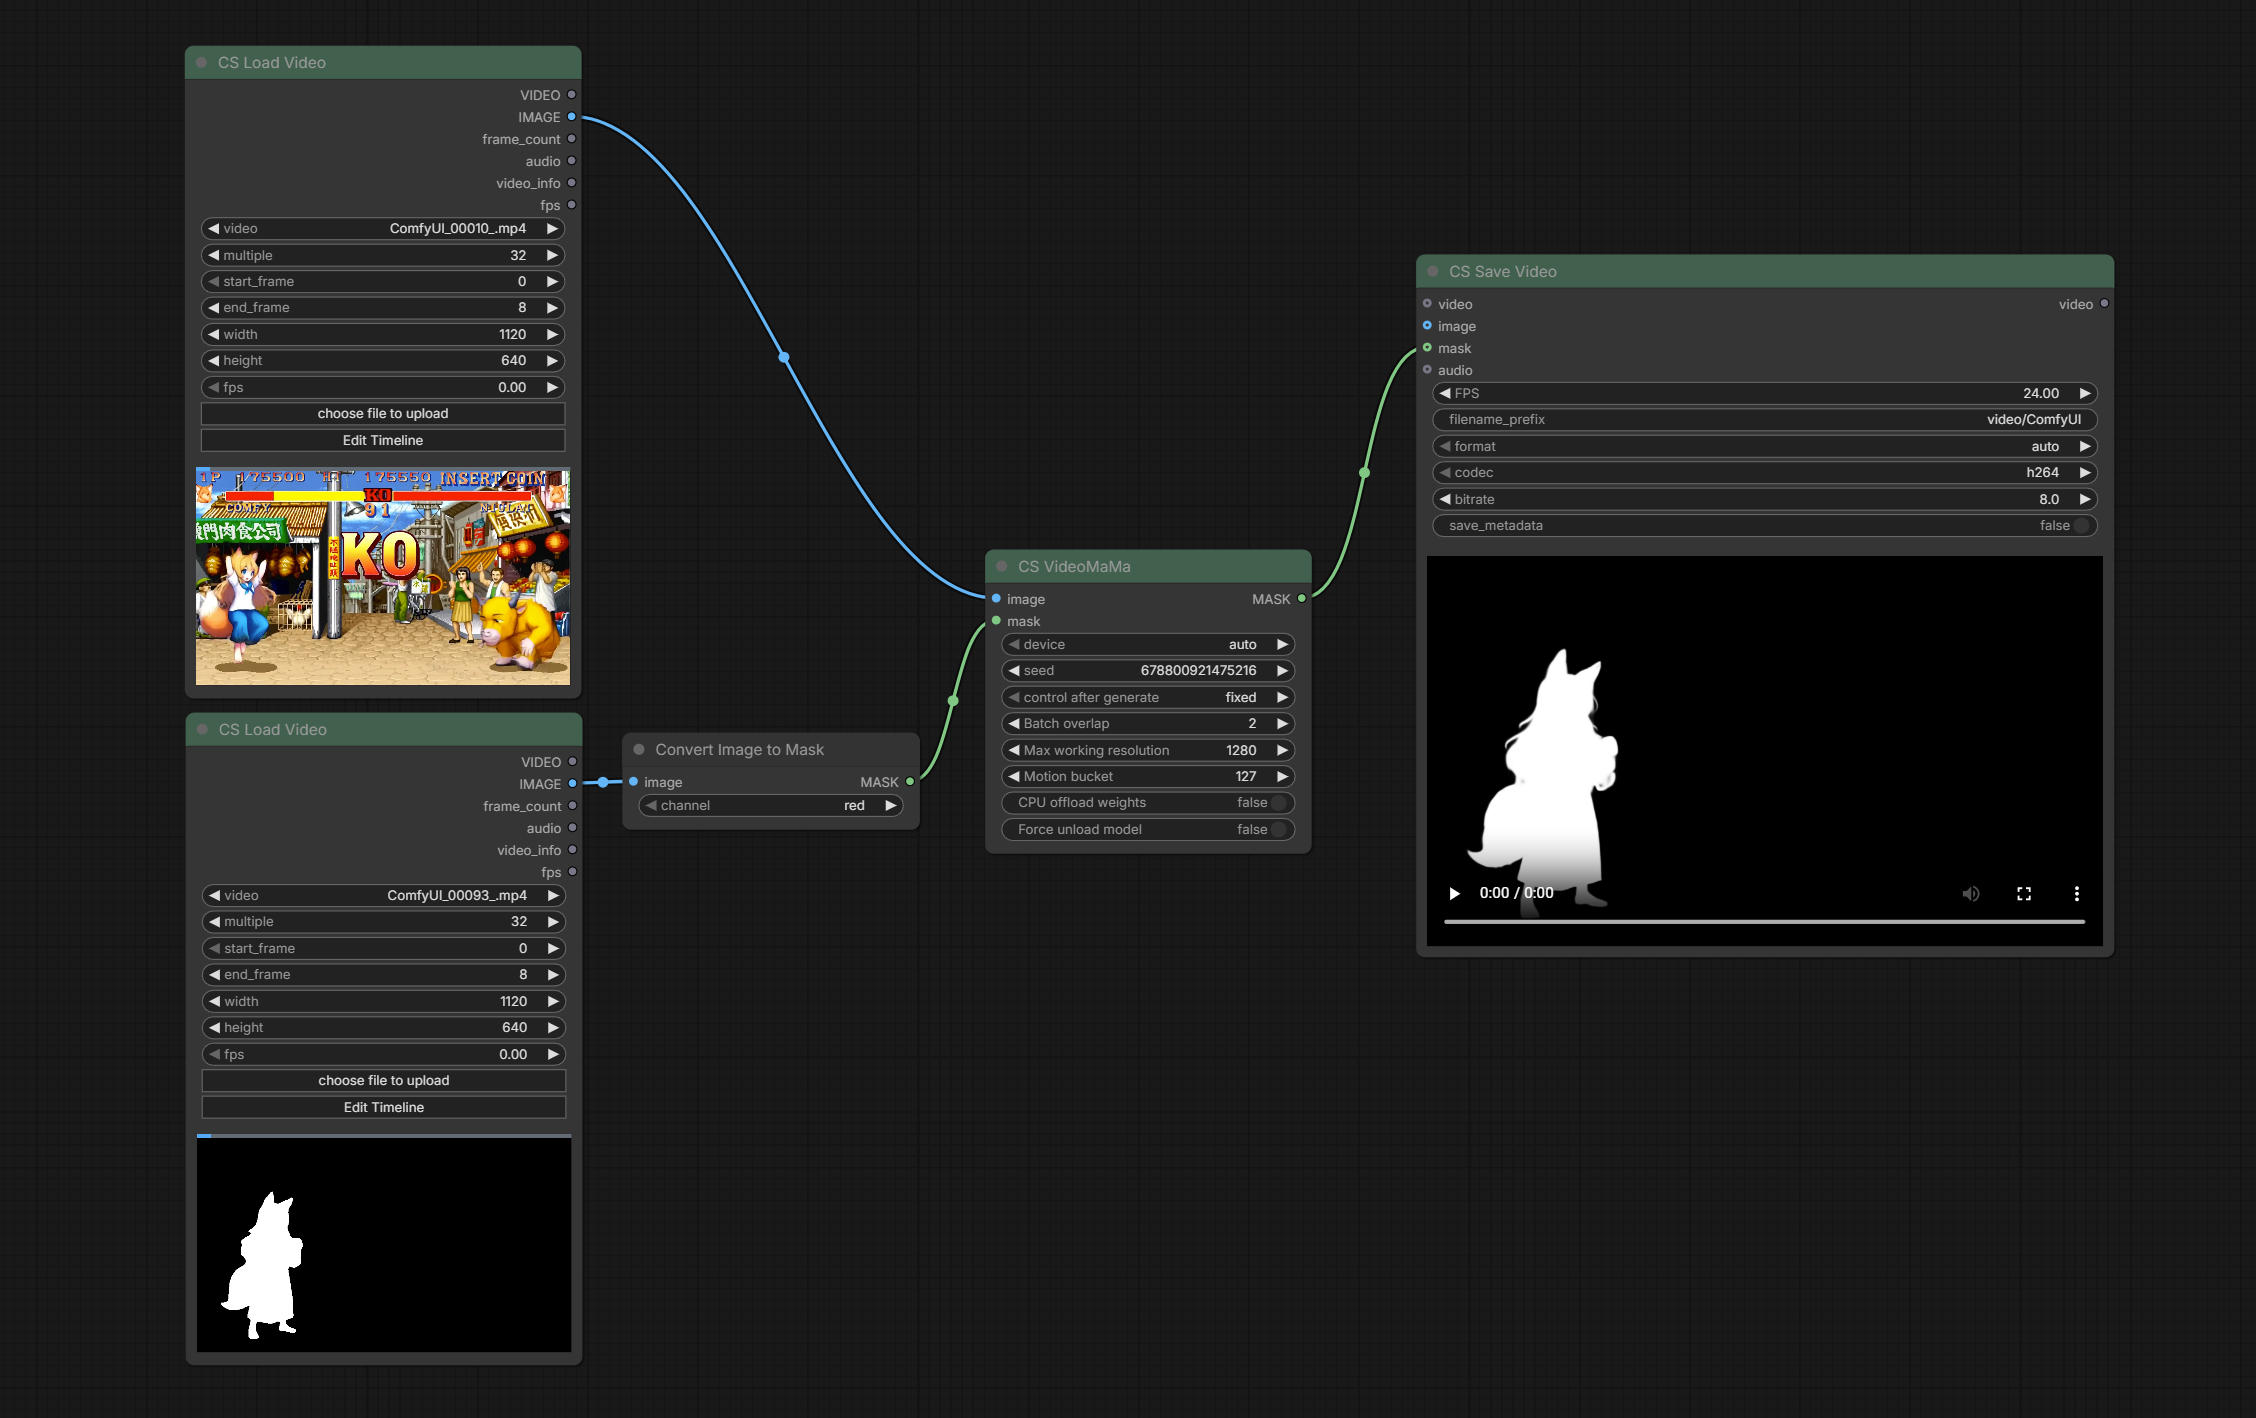2256x1418 pixels.
Task: Click the filename_prefix text field
Action: pyautogui.click(x=1765, y=419)
